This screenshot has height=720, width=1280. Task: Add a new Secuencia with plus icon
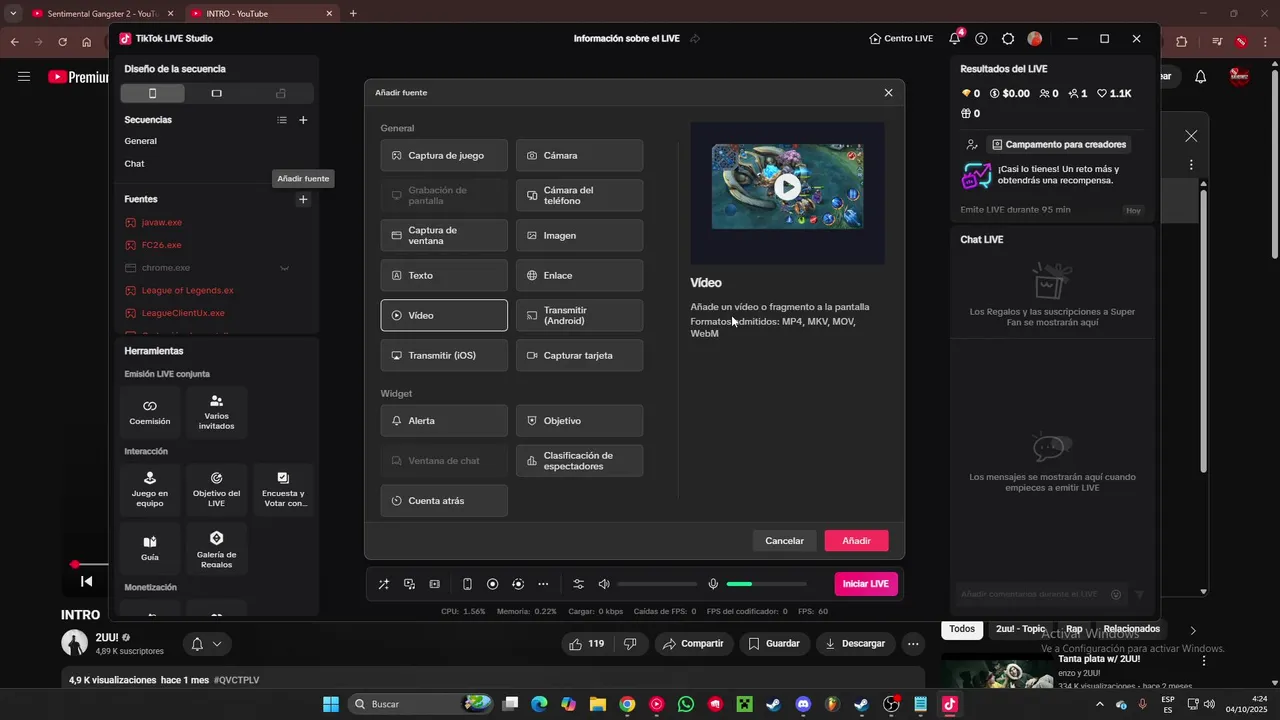(304, 120)
